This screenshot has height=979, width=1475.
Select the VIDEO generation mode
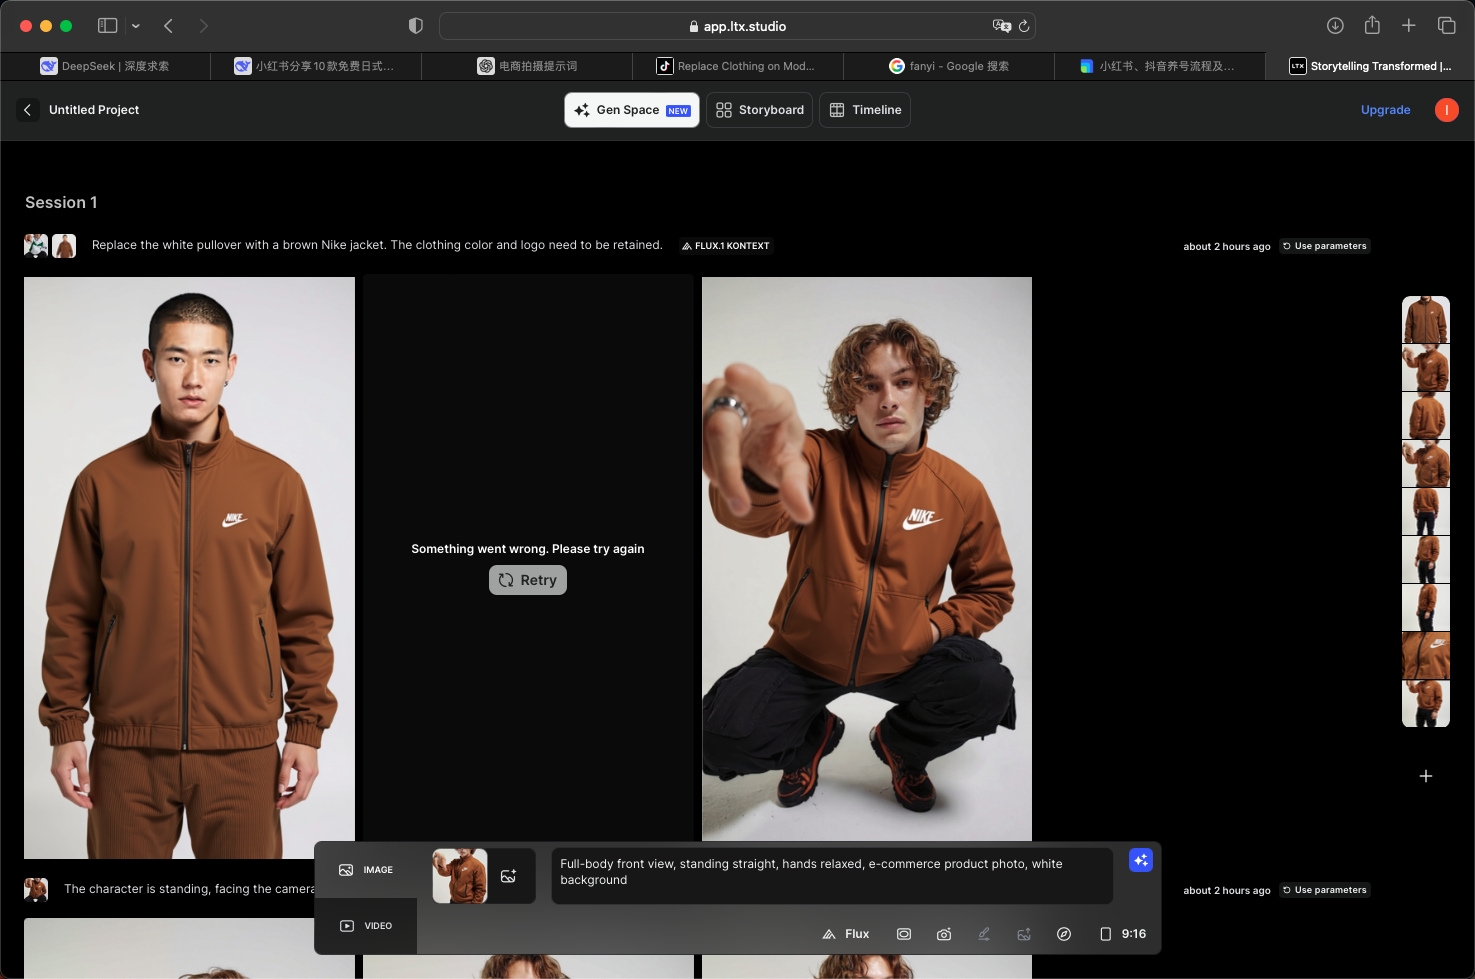tap(366, 926)
